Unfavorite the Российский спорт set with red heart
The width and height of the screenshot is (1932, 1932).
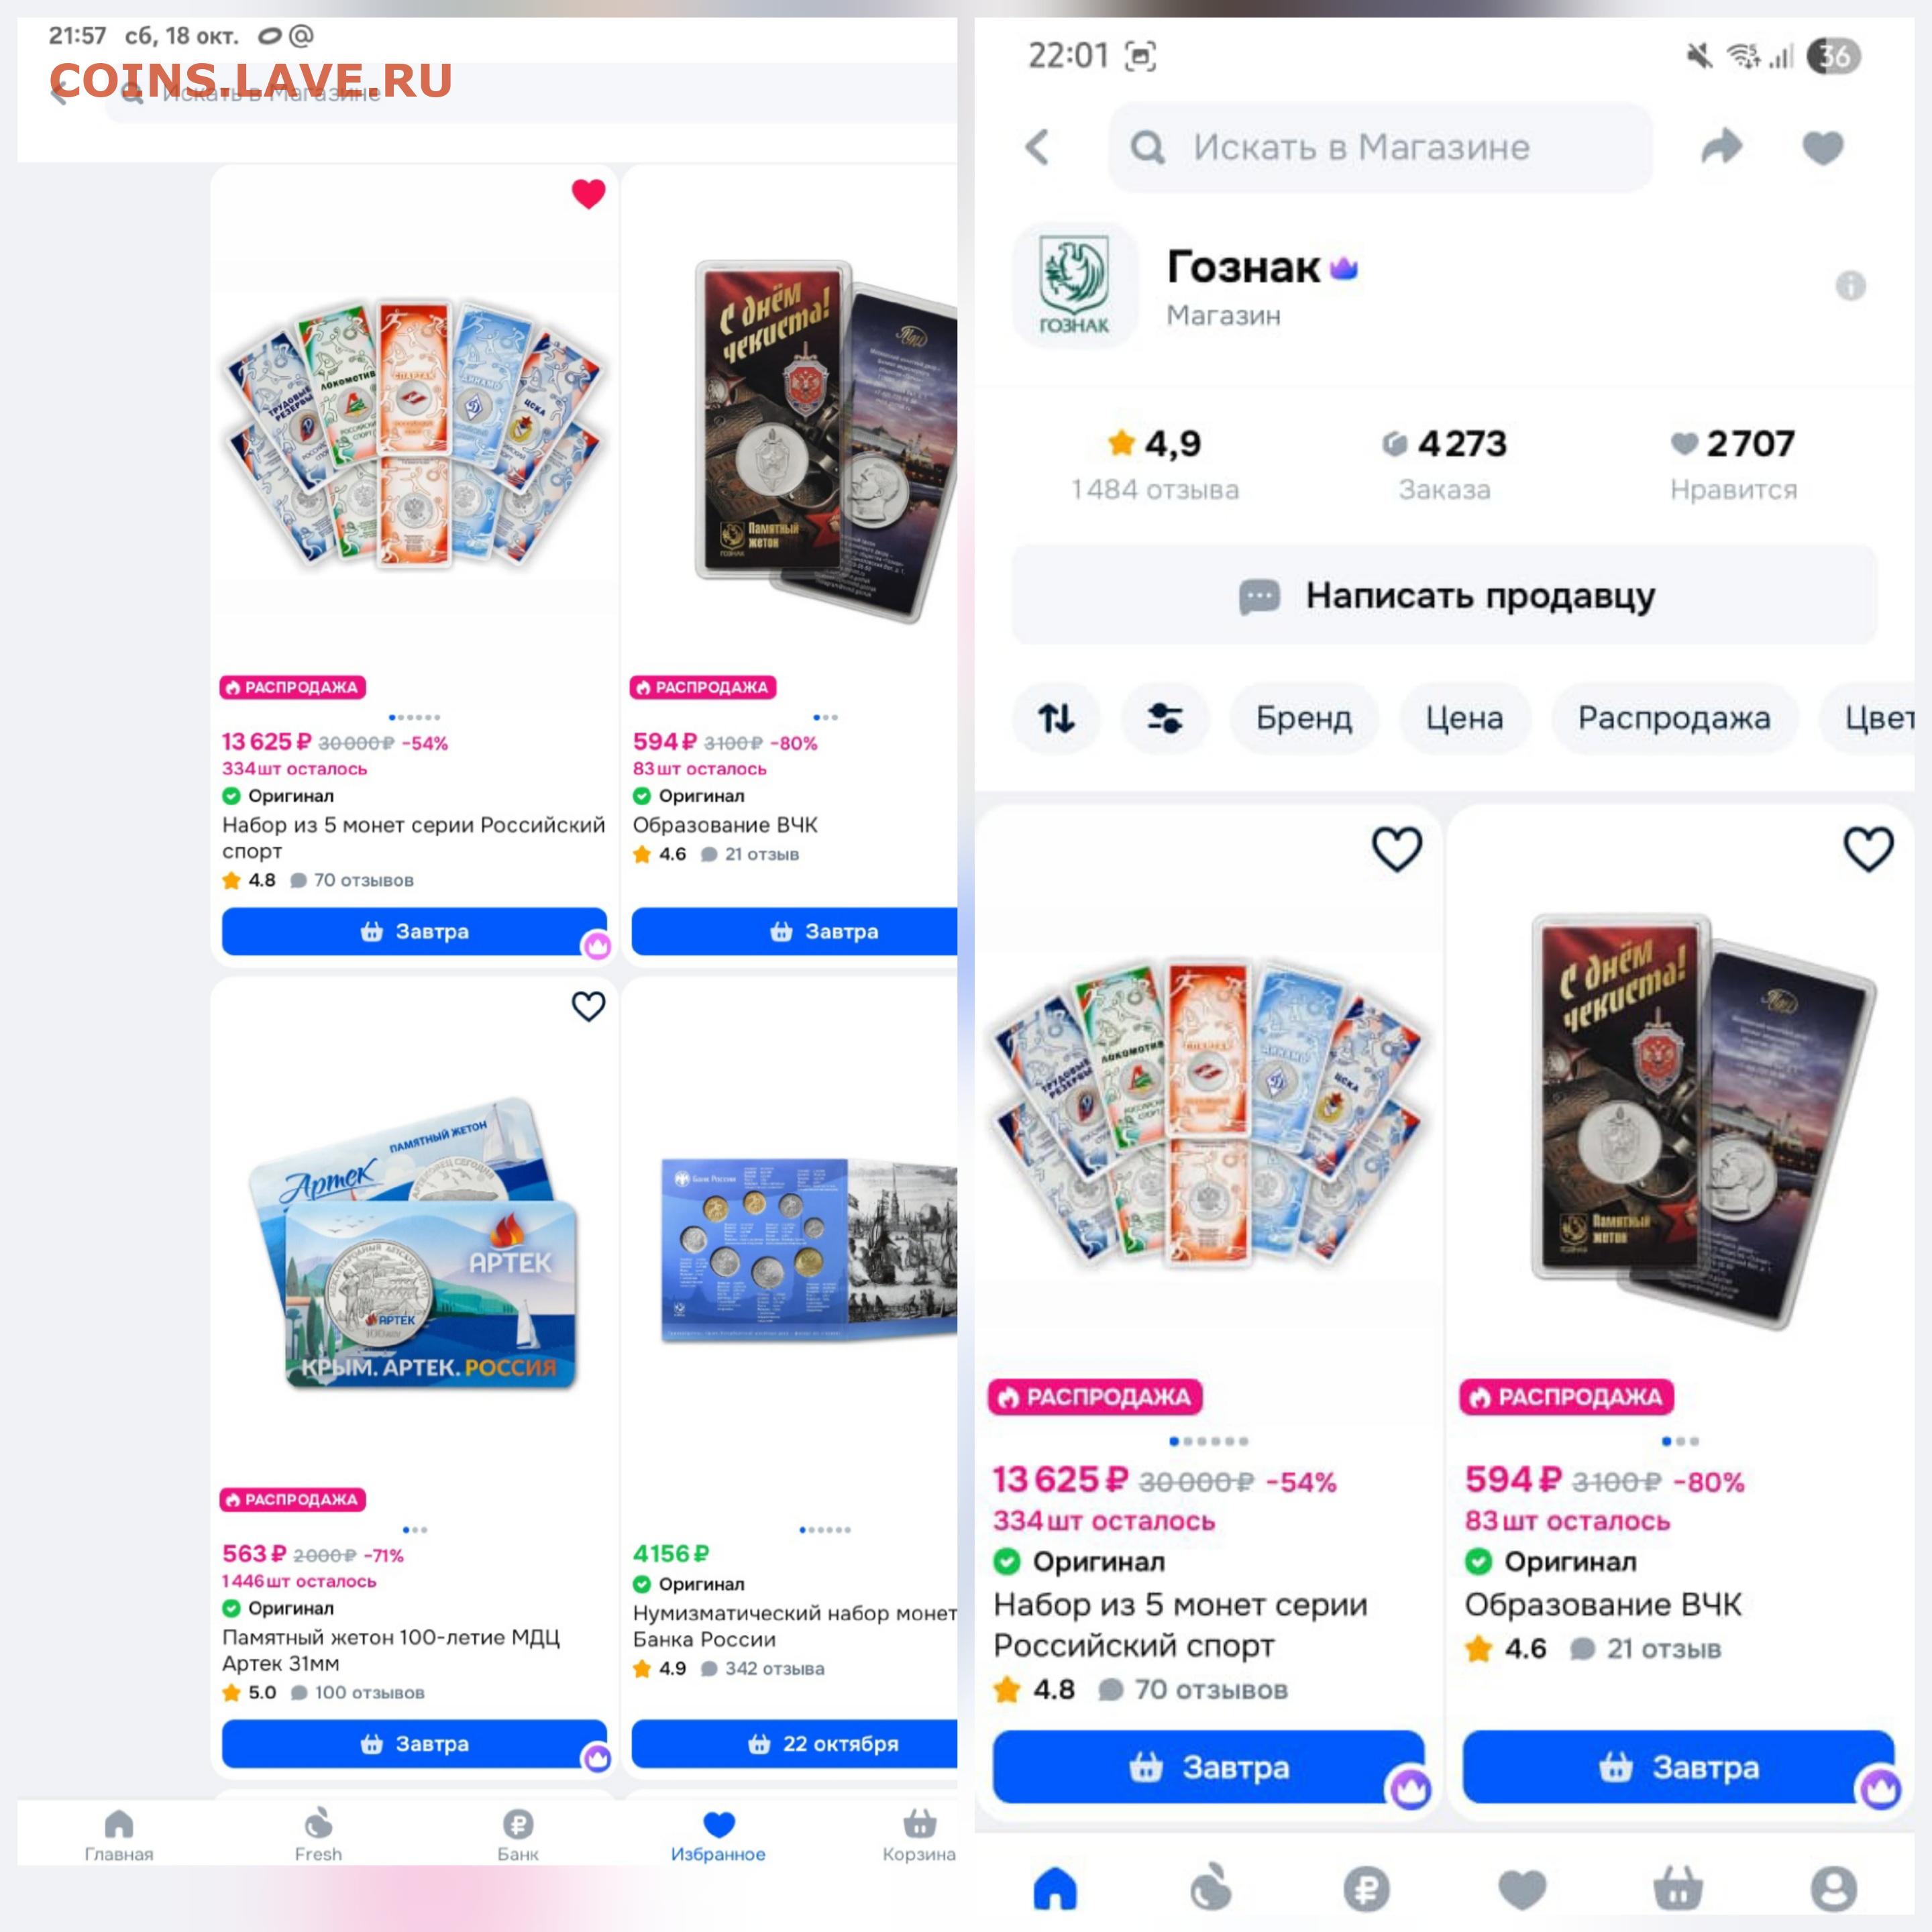pos(588,194)
